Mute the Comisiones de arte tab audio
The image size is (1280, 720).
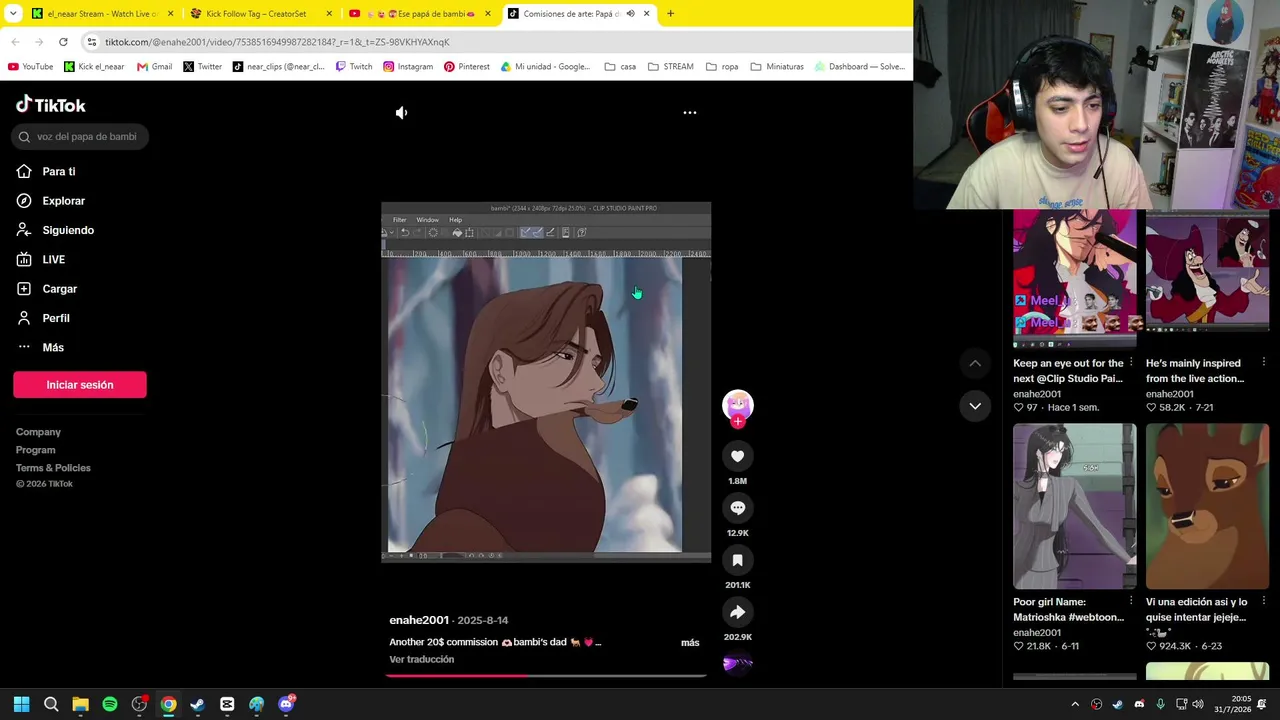[630, 14]
